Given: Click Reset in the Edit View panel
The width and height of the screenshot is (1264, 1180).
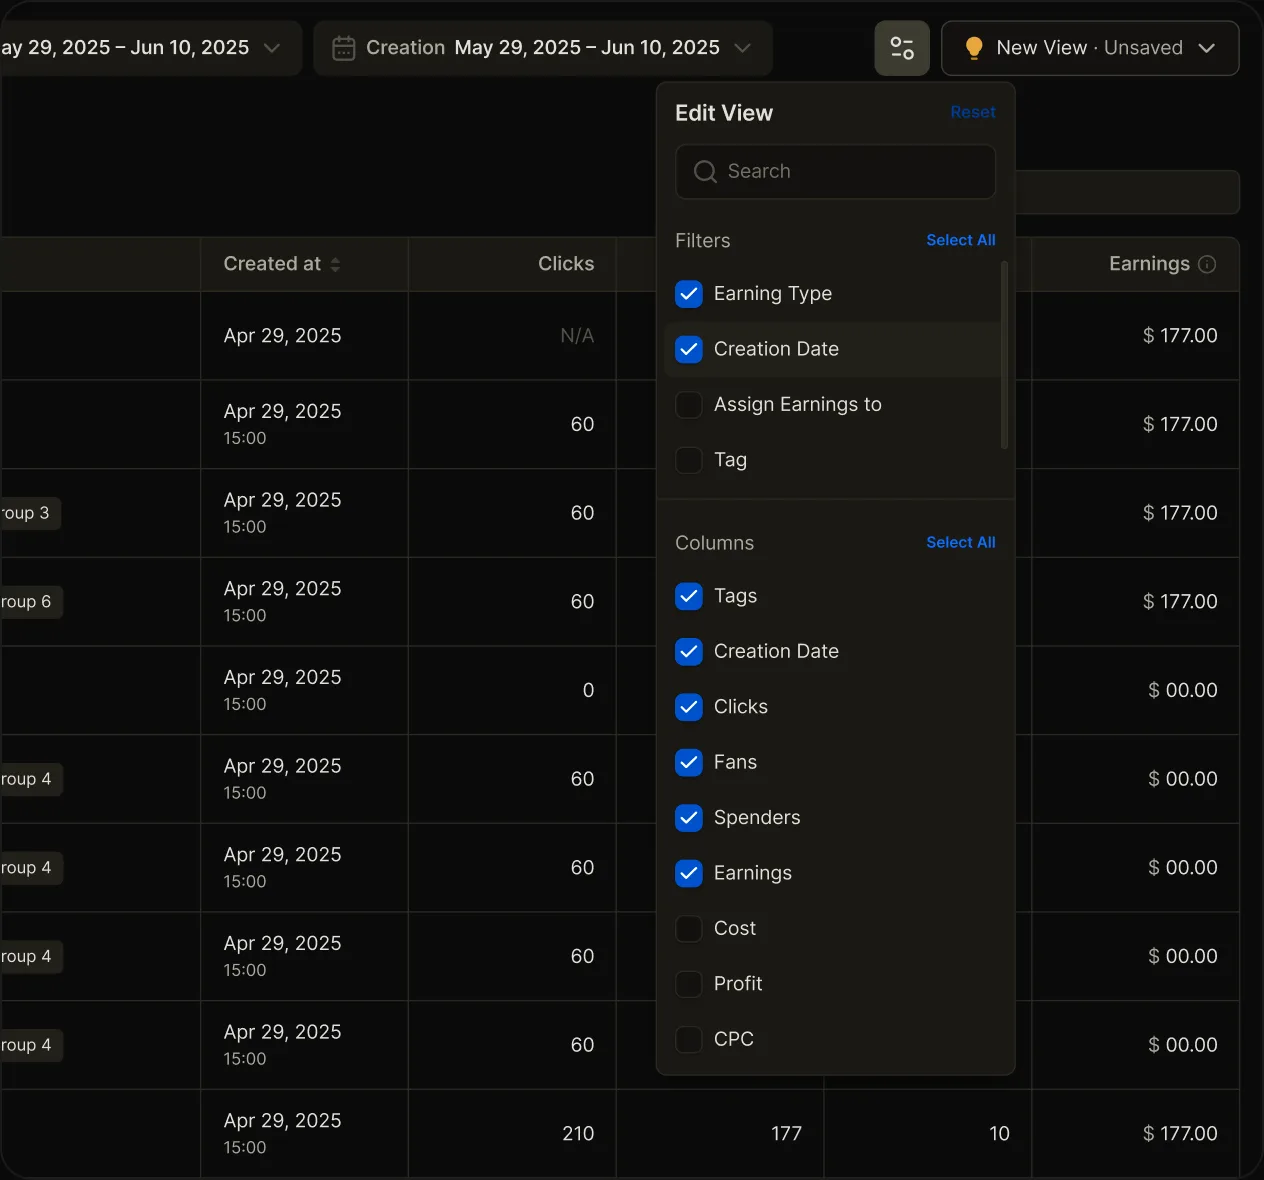Looking at the screenshot, I should point(973,112).
